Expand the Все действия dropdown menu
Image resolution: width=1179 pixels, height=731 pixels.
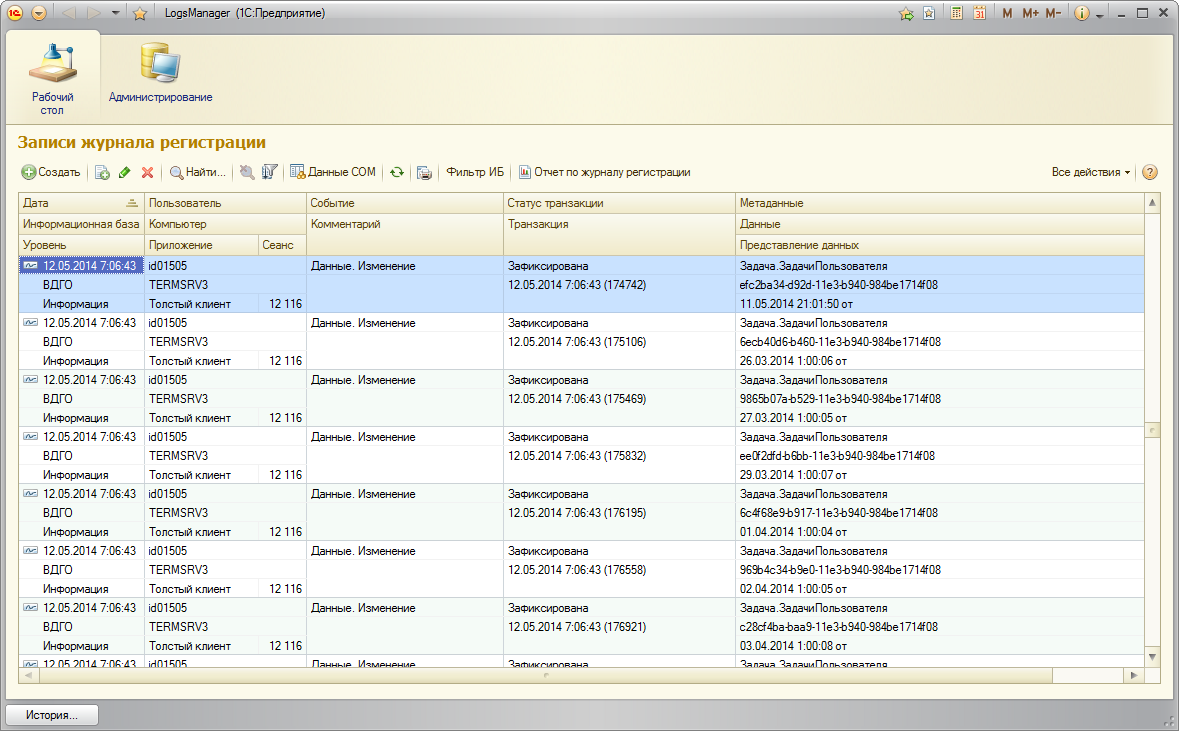[1091, 172]
